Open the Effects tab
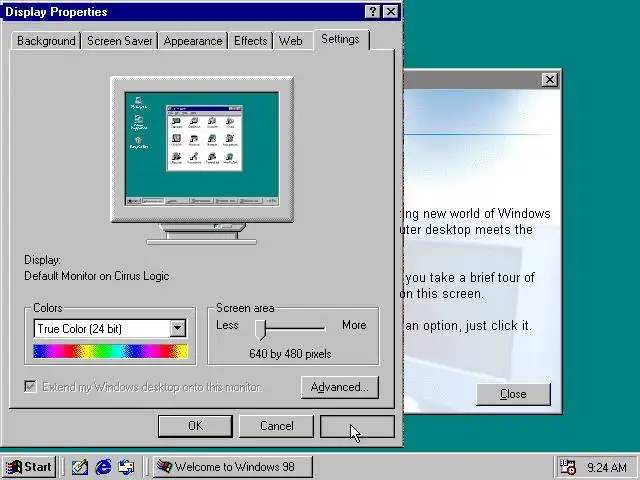The height and width of the screenshot is (480, 640). point(251,41)
